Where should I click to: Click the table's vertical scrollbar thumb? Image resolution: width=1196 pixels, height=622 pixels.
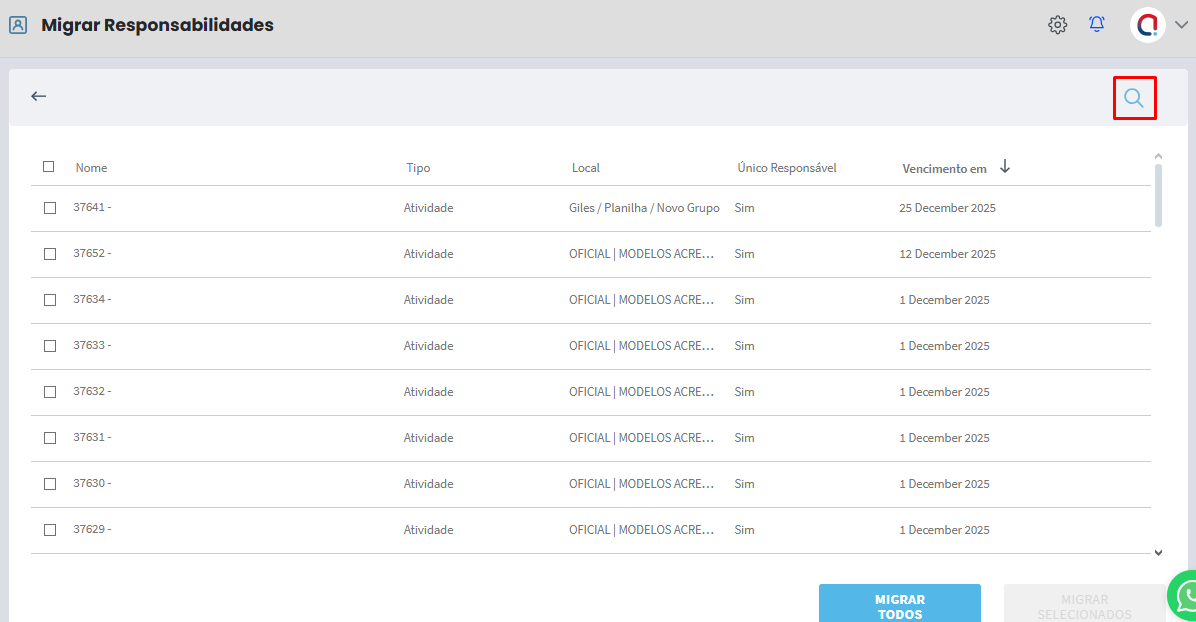(x=1158, y=195)
